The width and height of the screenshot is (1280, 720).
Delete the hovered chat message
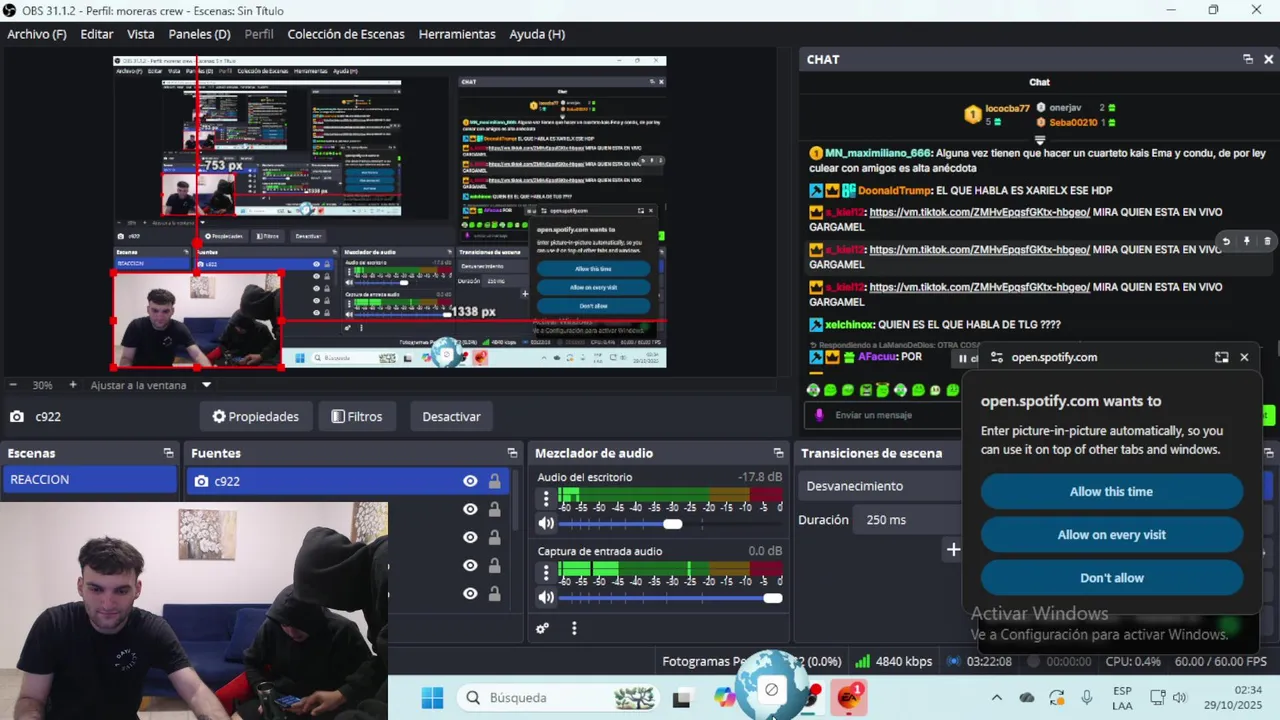click(x=1267, y=241)
